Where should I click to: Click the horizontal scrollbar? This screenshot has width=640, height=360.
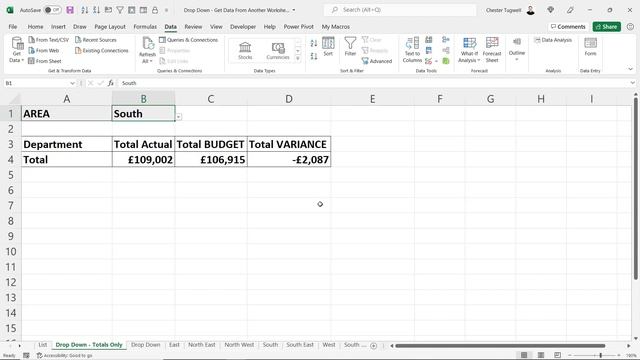pos(500,346)
